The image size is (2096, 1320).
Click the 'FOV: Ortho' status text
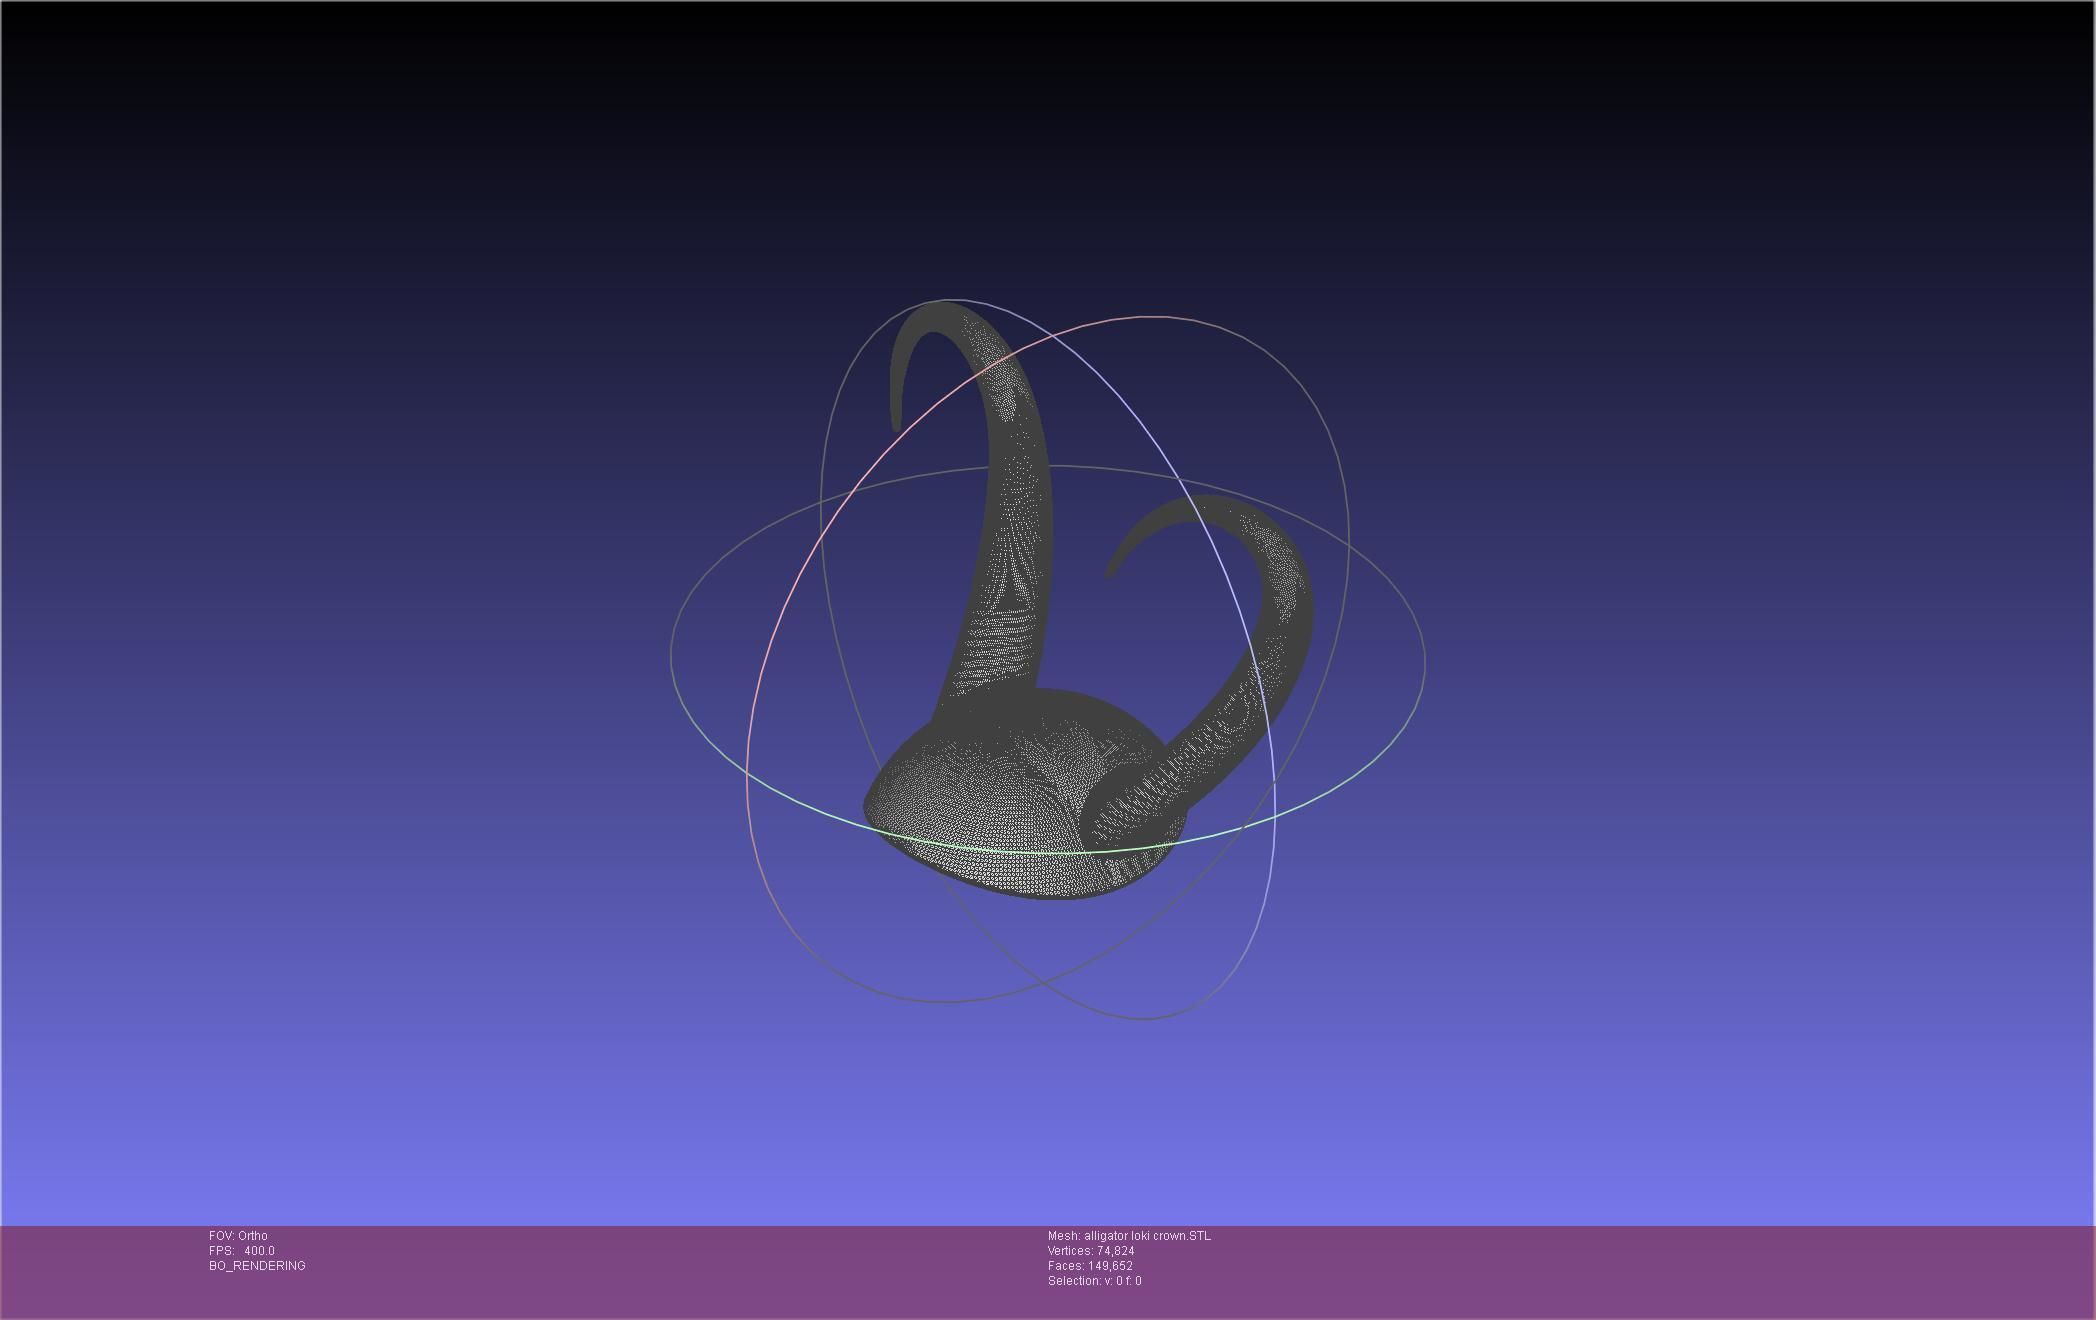[238, 1236]
